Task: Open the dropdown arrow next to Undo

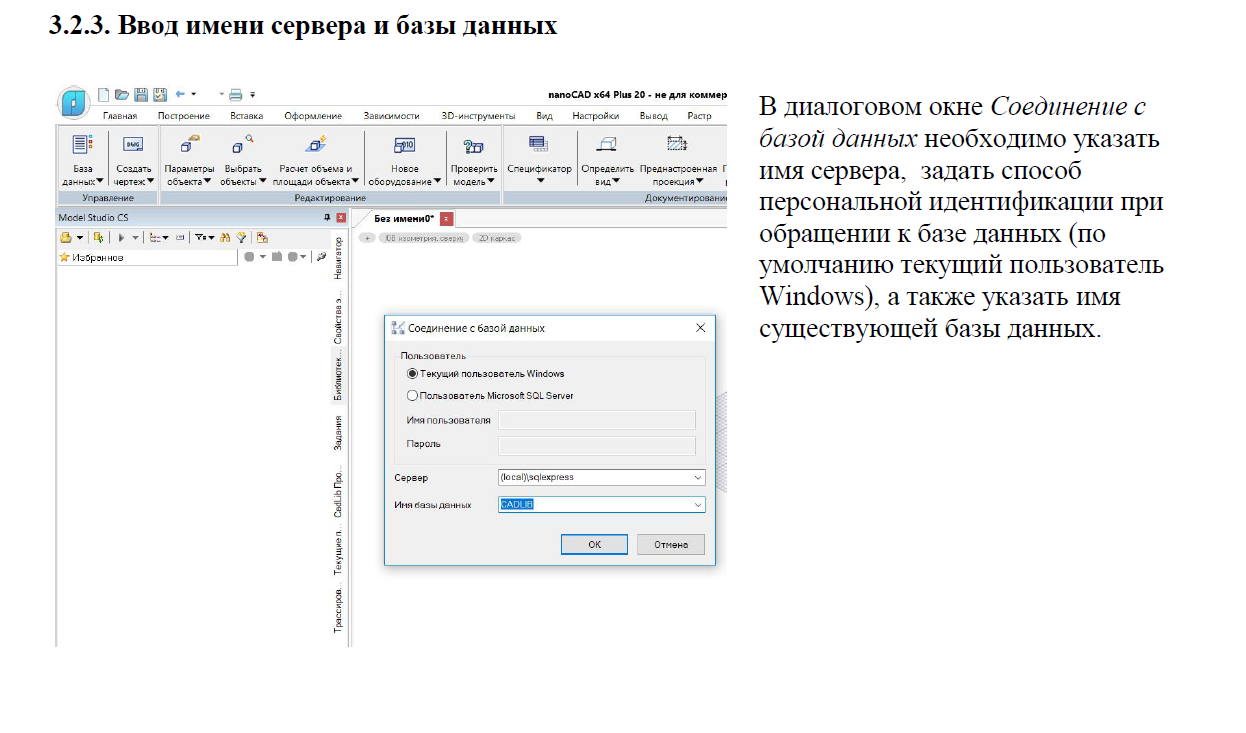Action: (x=193, y=95)
